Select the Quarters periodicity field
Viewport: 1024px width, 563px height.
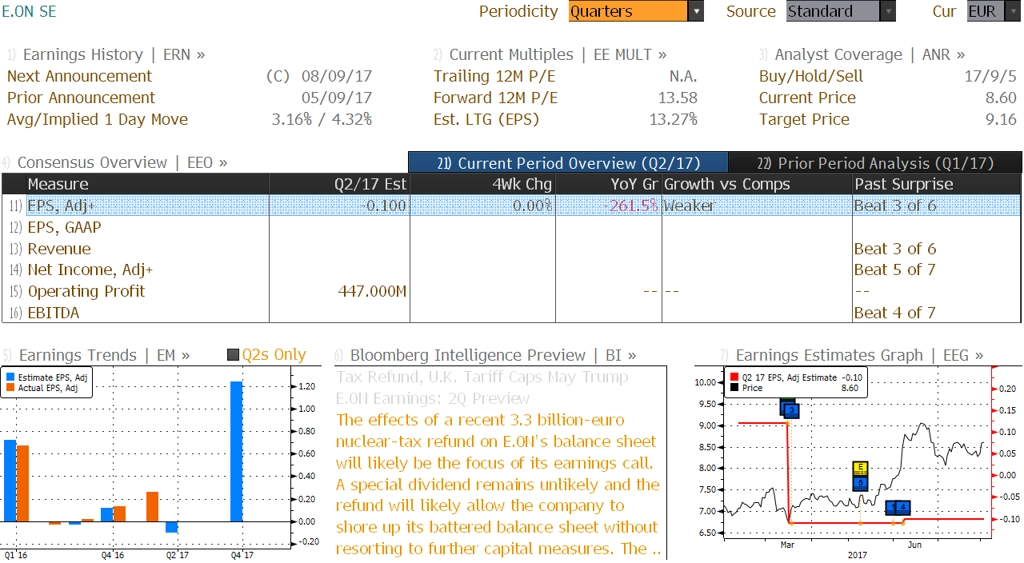[x=628, y=11]
